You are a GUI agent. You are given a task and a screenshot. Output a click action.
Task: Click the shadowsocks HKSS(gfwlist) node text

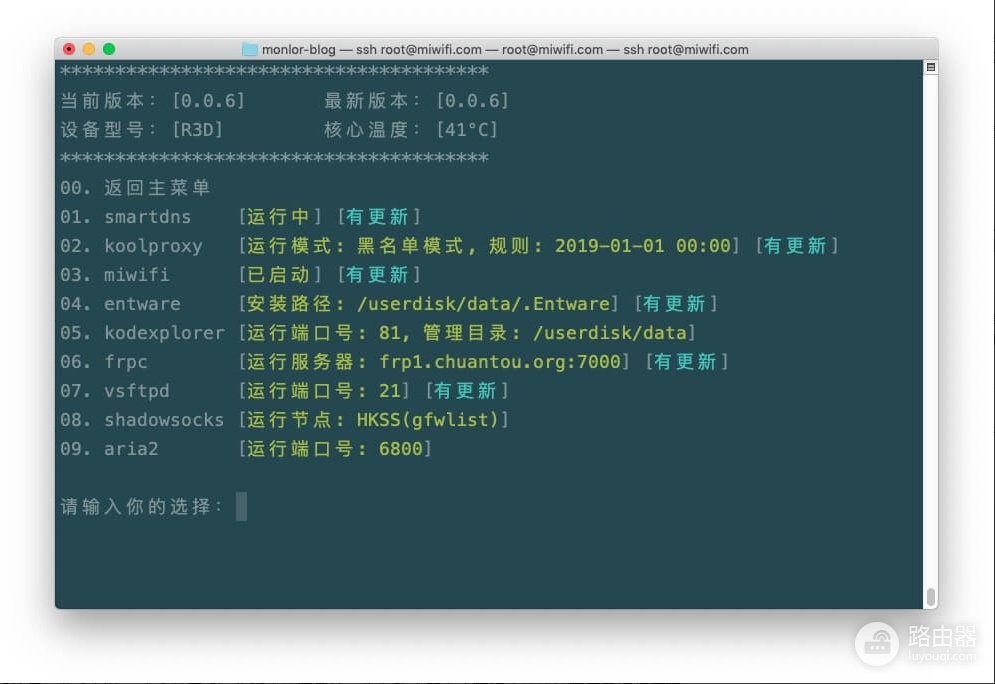tap(428, 420)
